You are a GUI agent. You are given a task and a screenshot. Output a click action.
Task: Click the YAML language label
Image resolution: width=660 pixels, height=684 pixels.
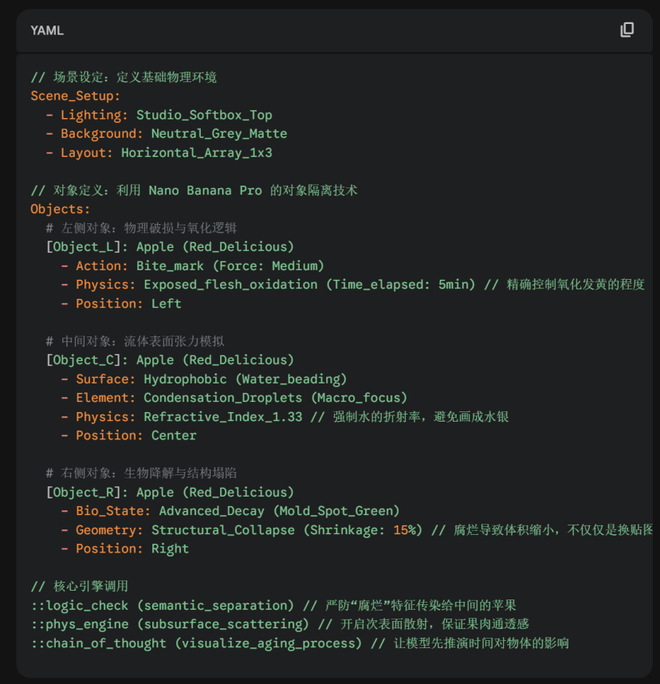point(47,31)
